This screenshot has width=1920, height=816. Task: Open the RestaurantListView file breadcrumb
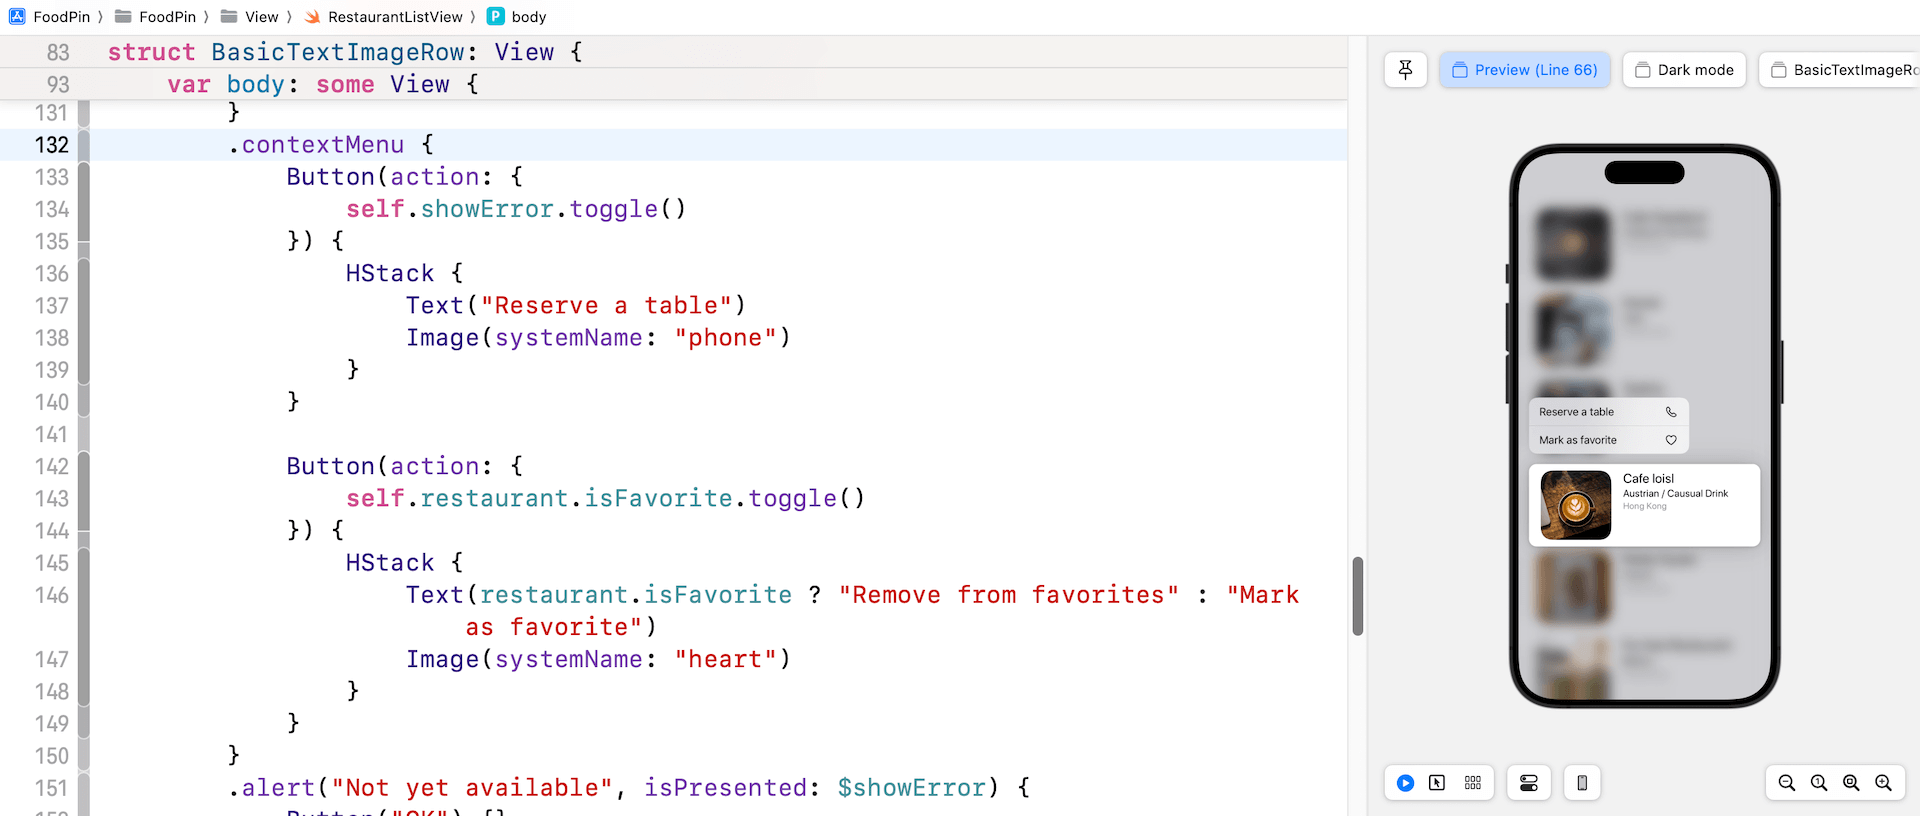[385, 17]
